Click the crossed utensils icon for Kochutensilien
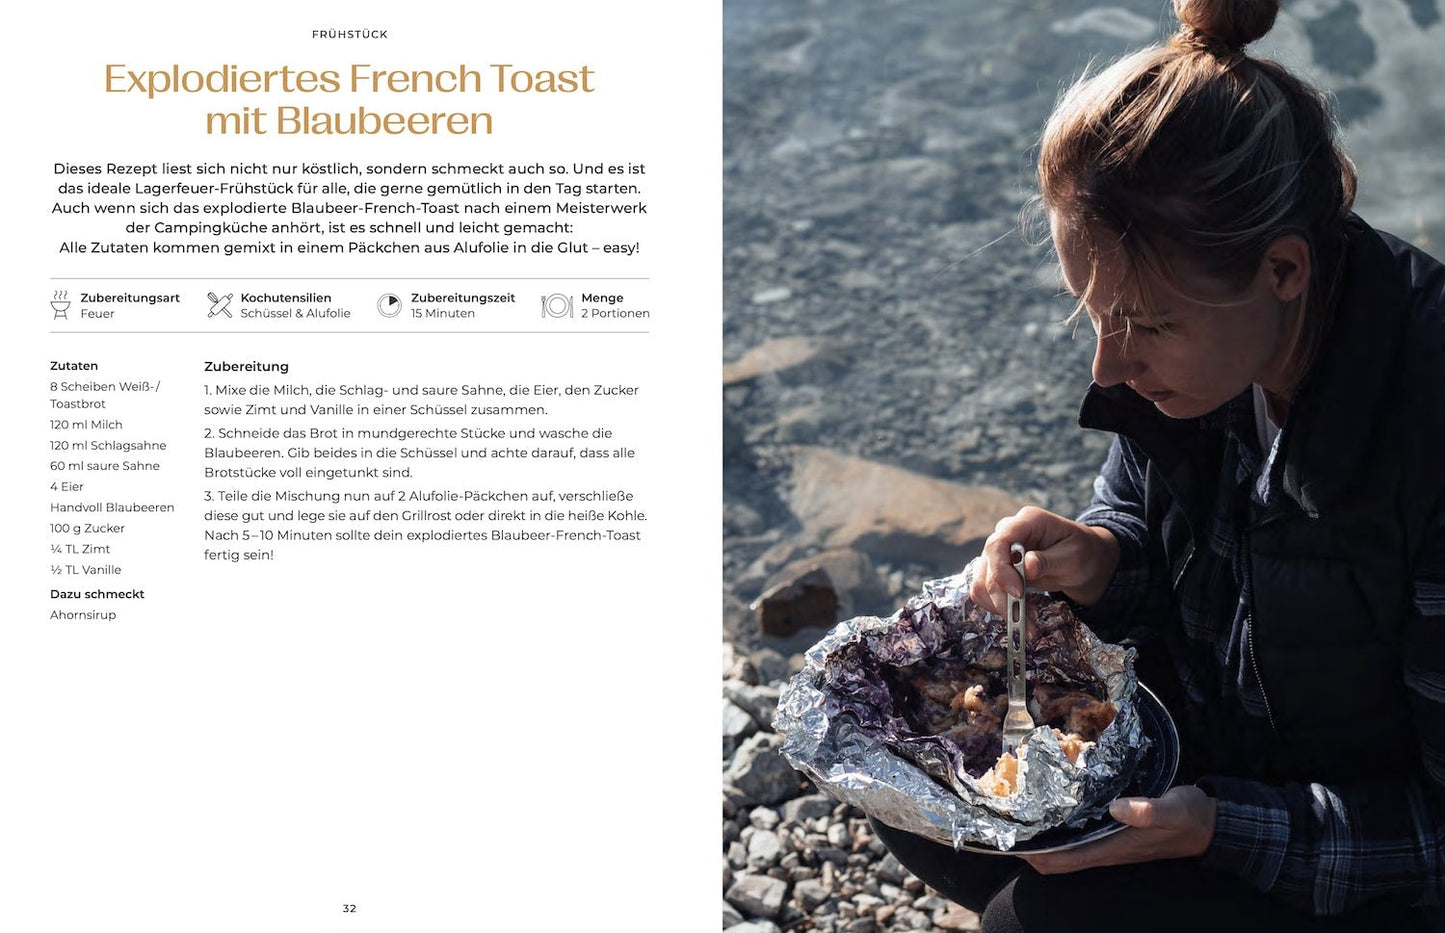This screenshot has width=1445, height=933. pos(220,305)
